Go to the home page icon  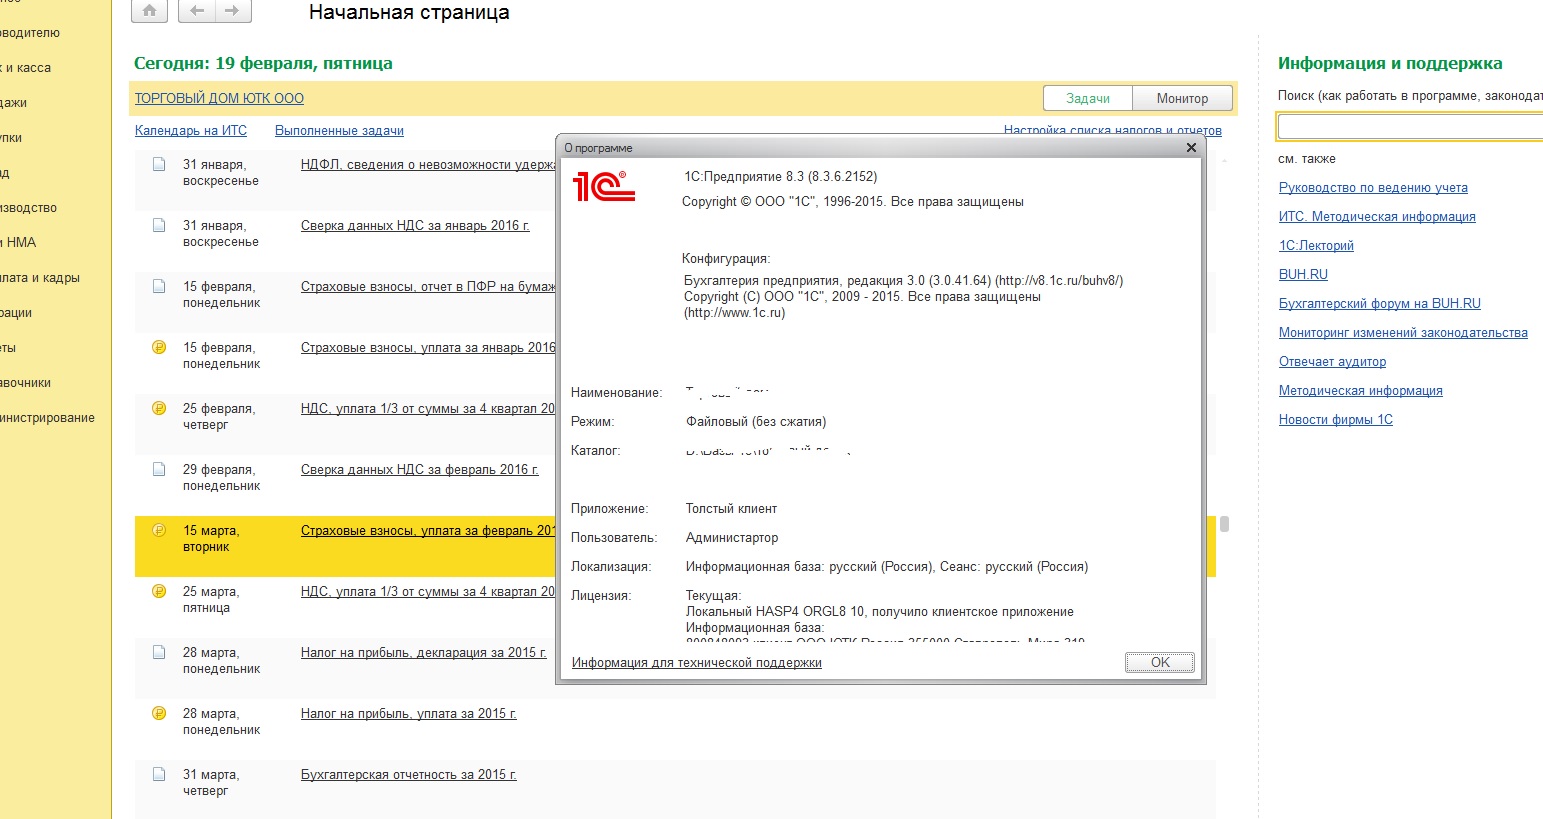[149, 11]
